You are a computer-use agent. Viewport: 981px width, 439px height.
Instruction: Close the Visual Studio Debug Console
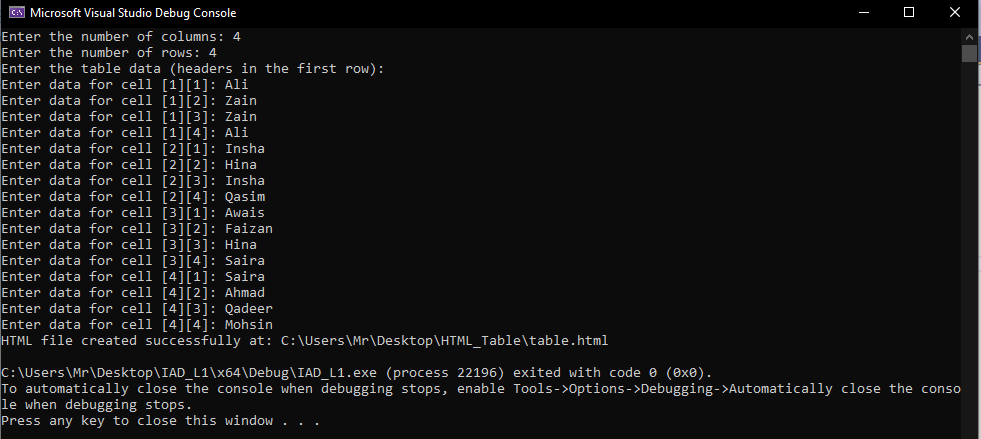[955, 13]
